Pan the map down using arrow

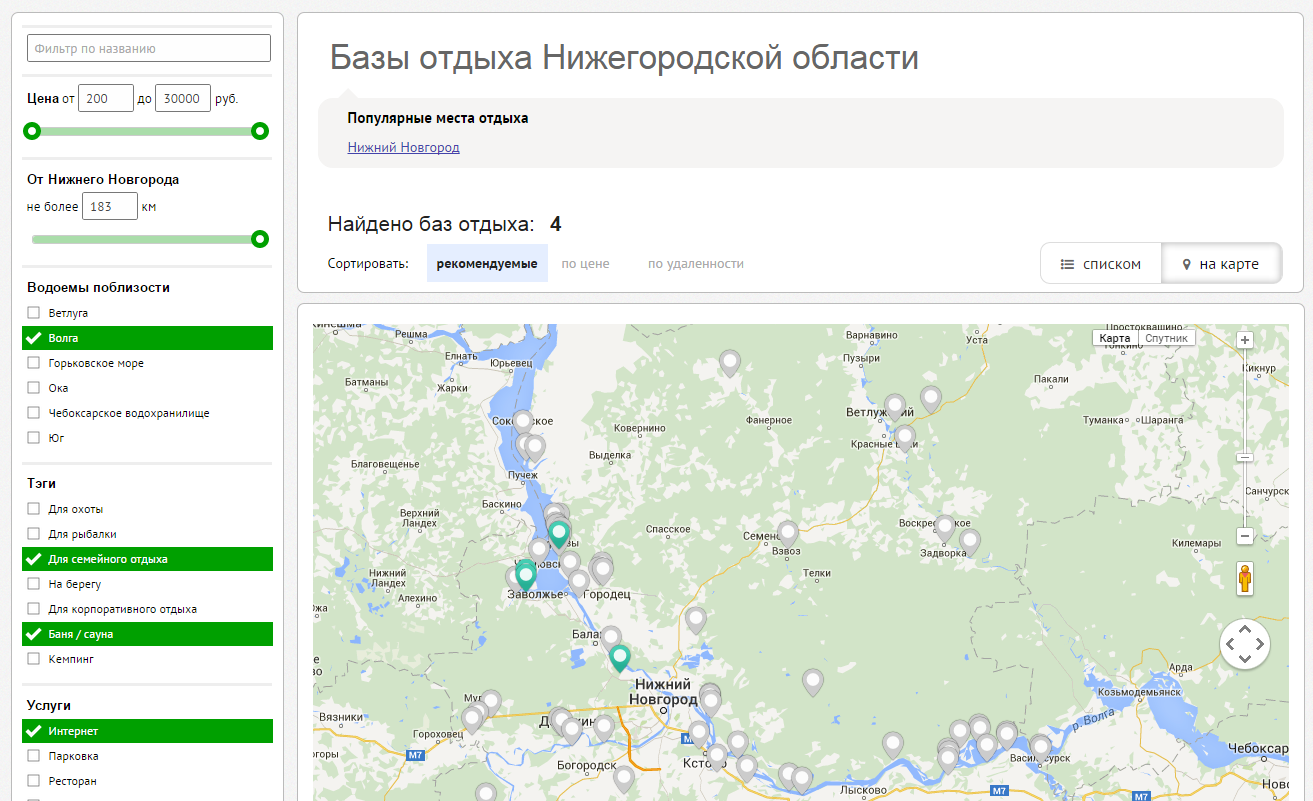click(x=1245, y=659)
